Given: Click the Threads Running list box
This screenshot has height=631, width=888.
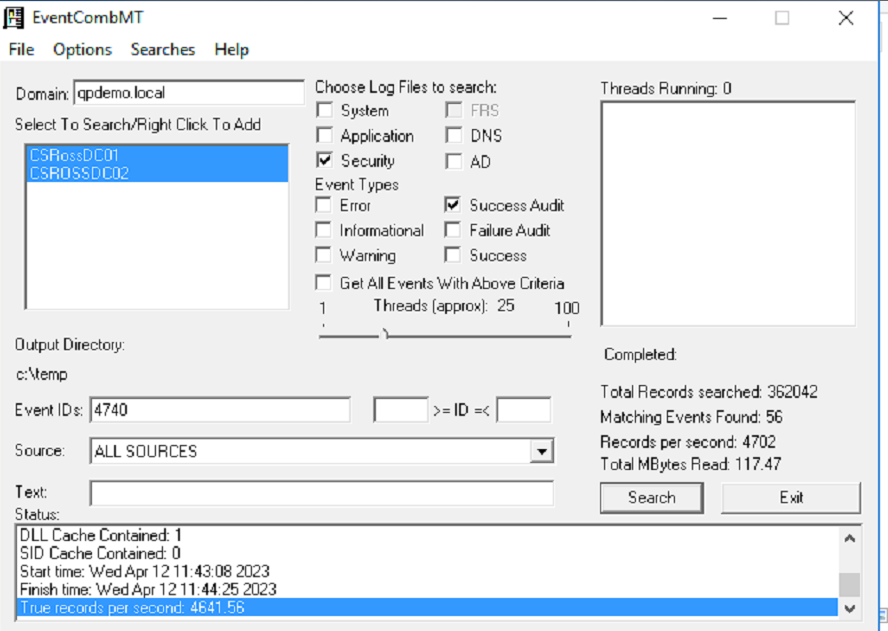Looking at the screenshot, I should coord(728,214).
